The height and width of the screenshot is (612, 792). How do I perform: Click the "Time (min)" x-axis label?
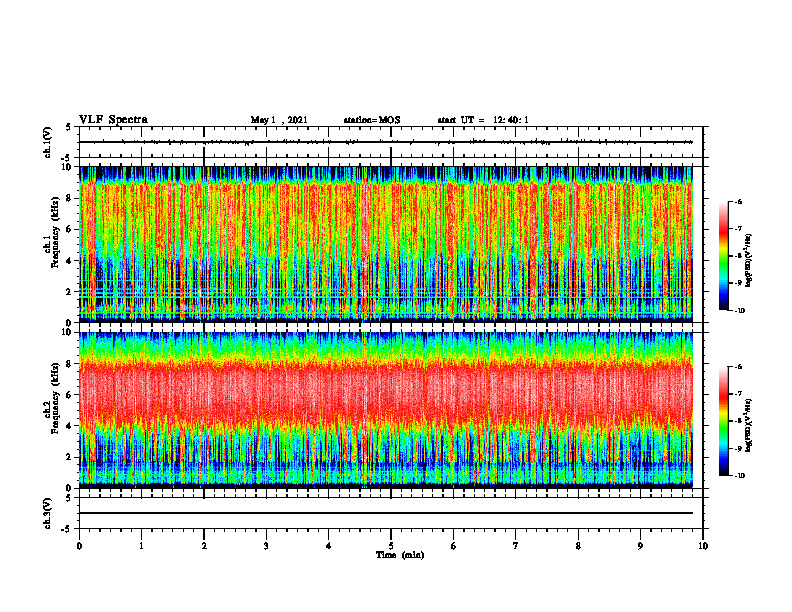click(400, 555)
